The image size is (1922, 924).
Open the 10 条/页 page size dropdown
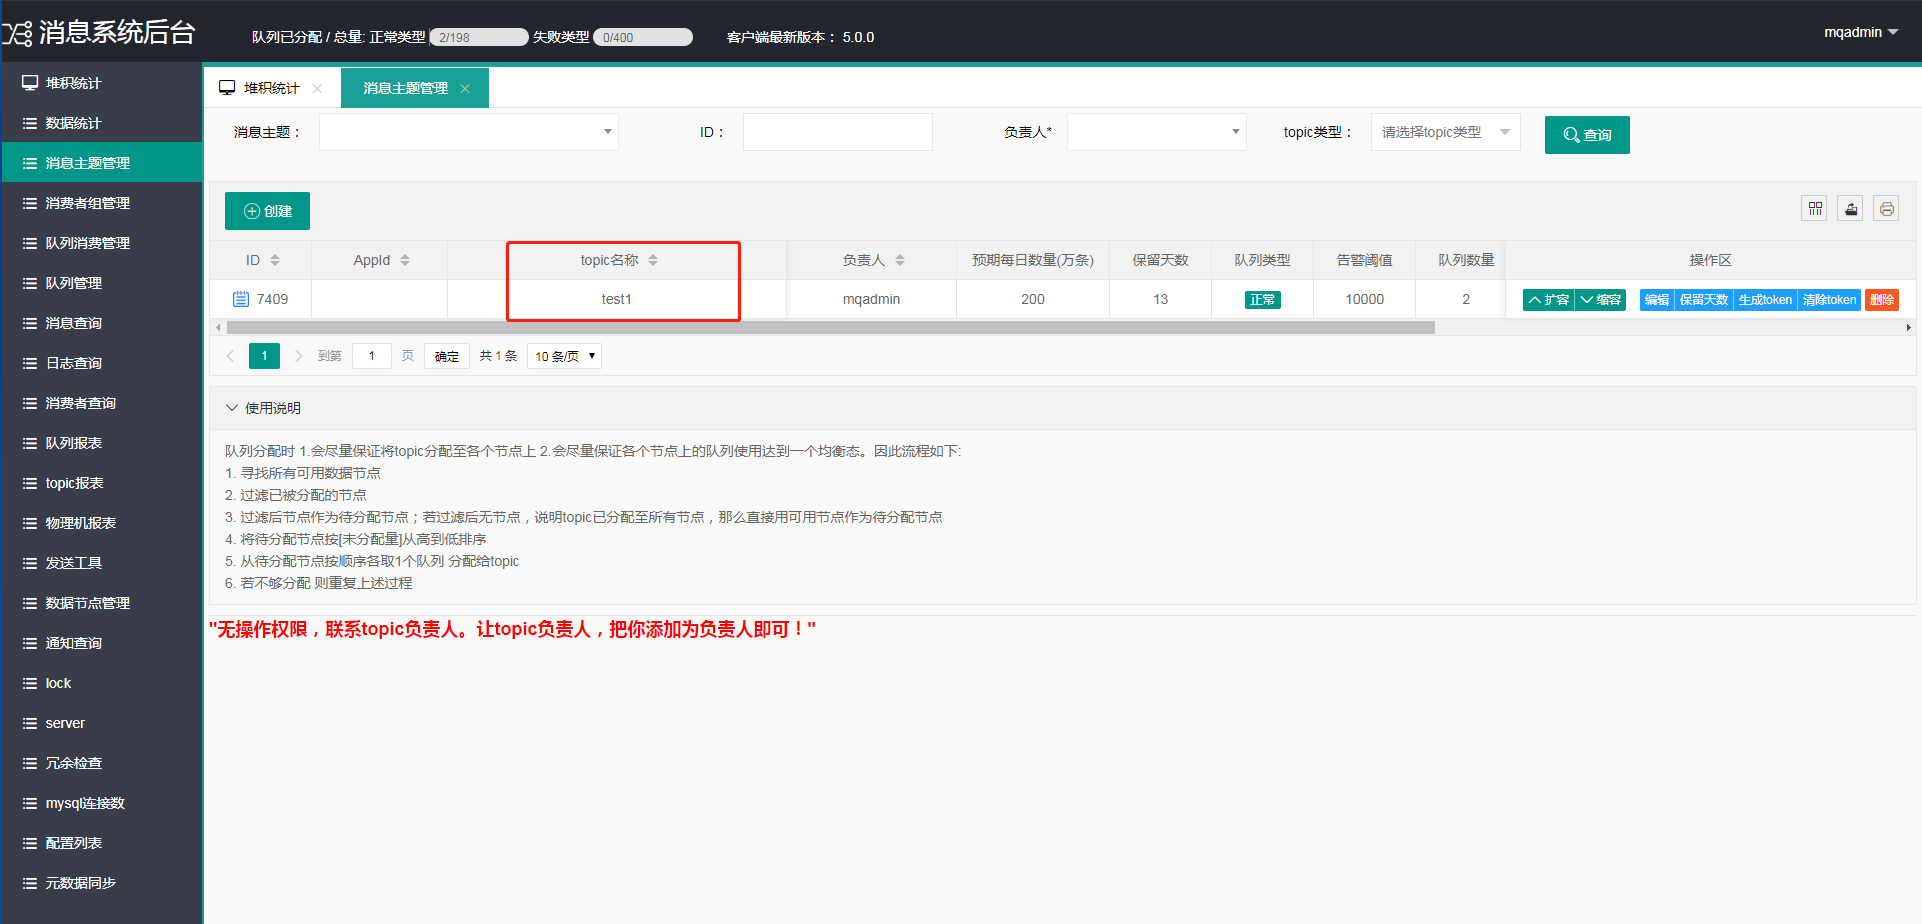564,356
